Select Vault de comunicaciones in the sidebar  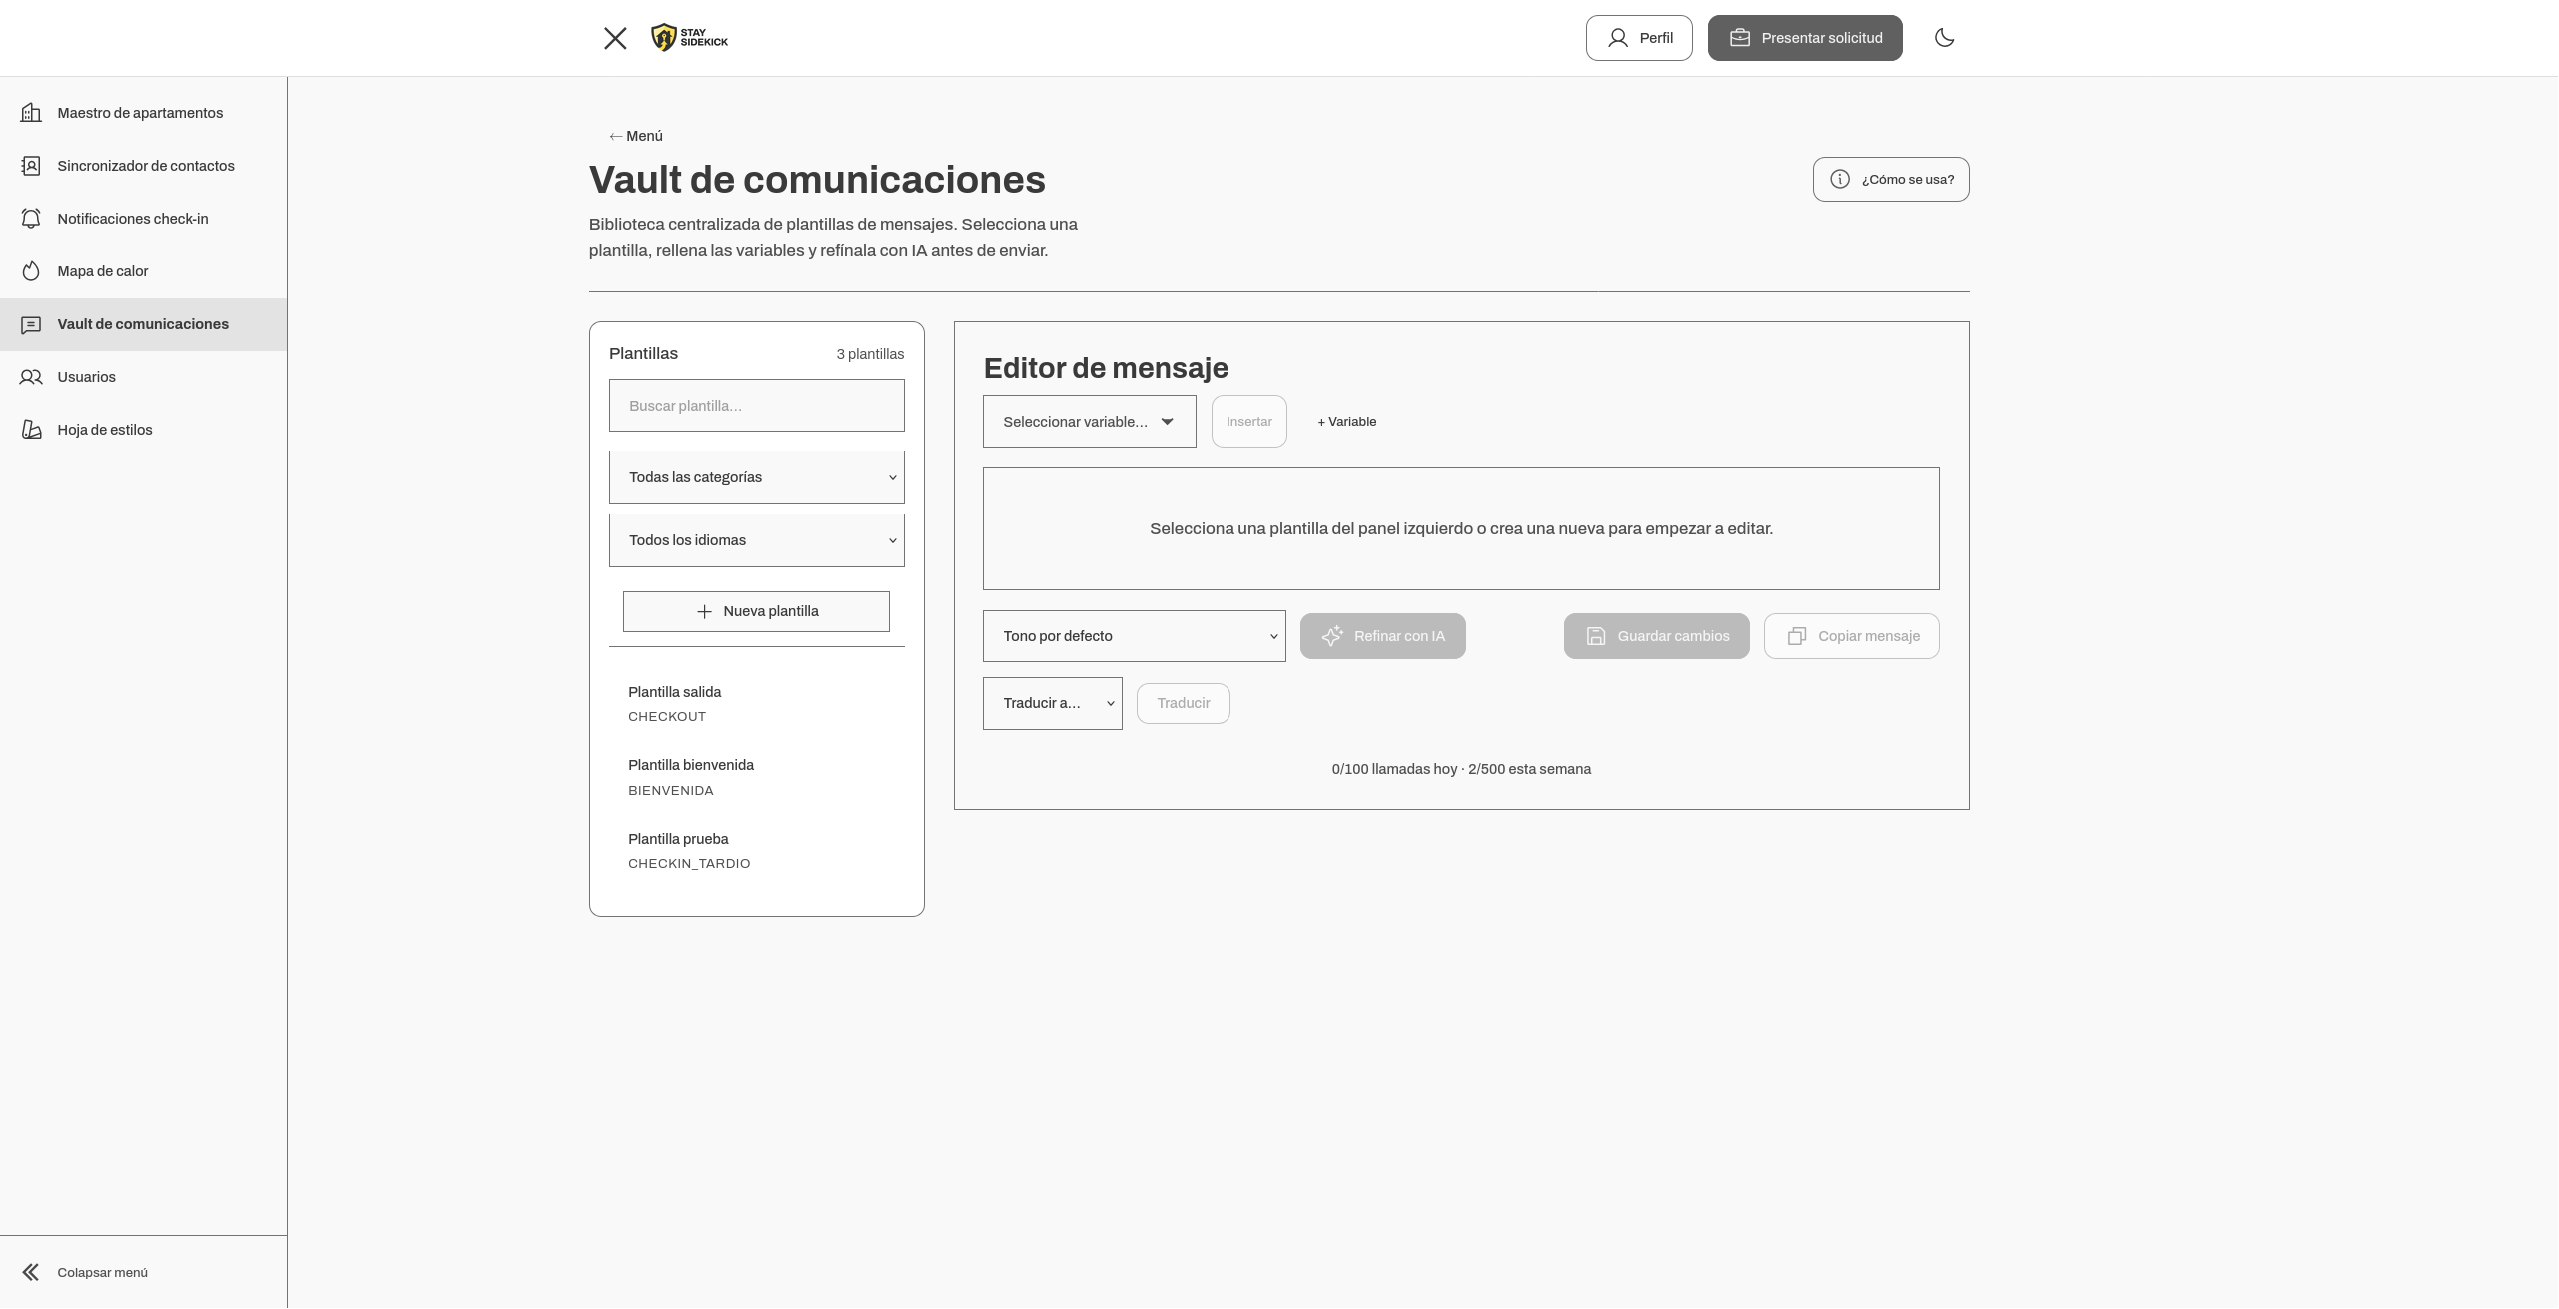tap(143, 324)
